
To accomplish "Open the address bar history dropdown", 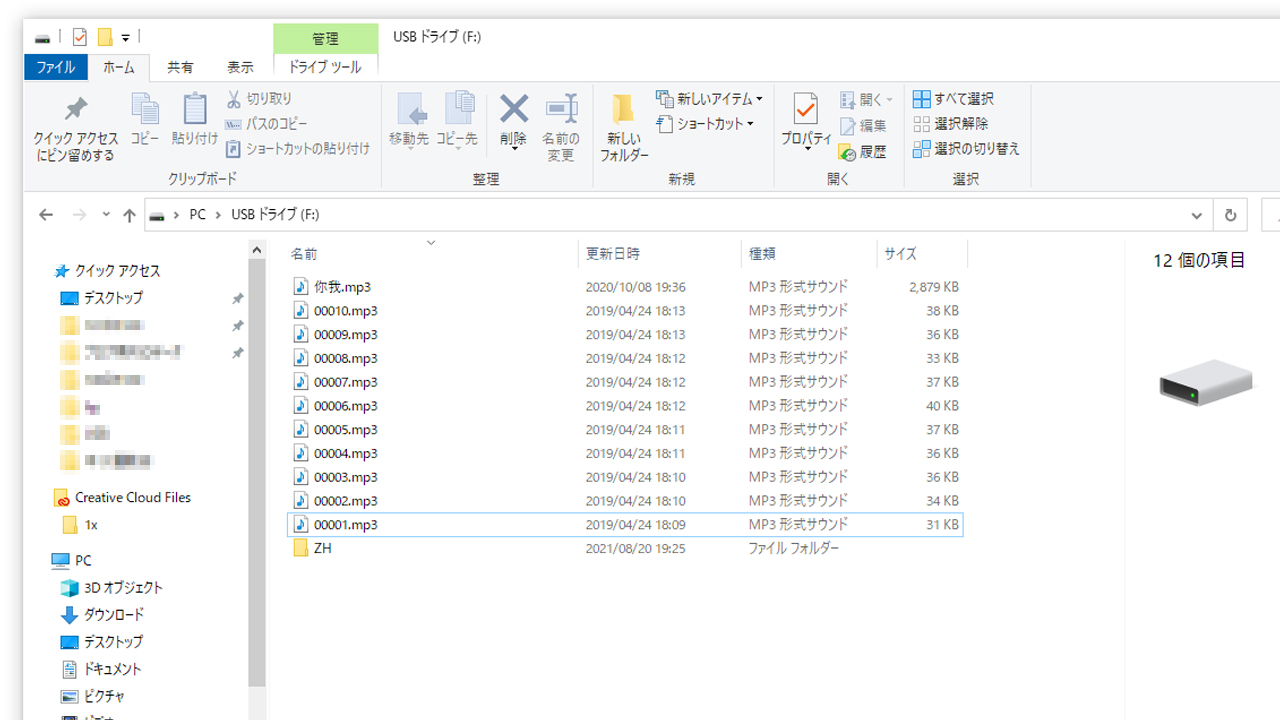I will pyautogui.click(x=1197, y=215).
